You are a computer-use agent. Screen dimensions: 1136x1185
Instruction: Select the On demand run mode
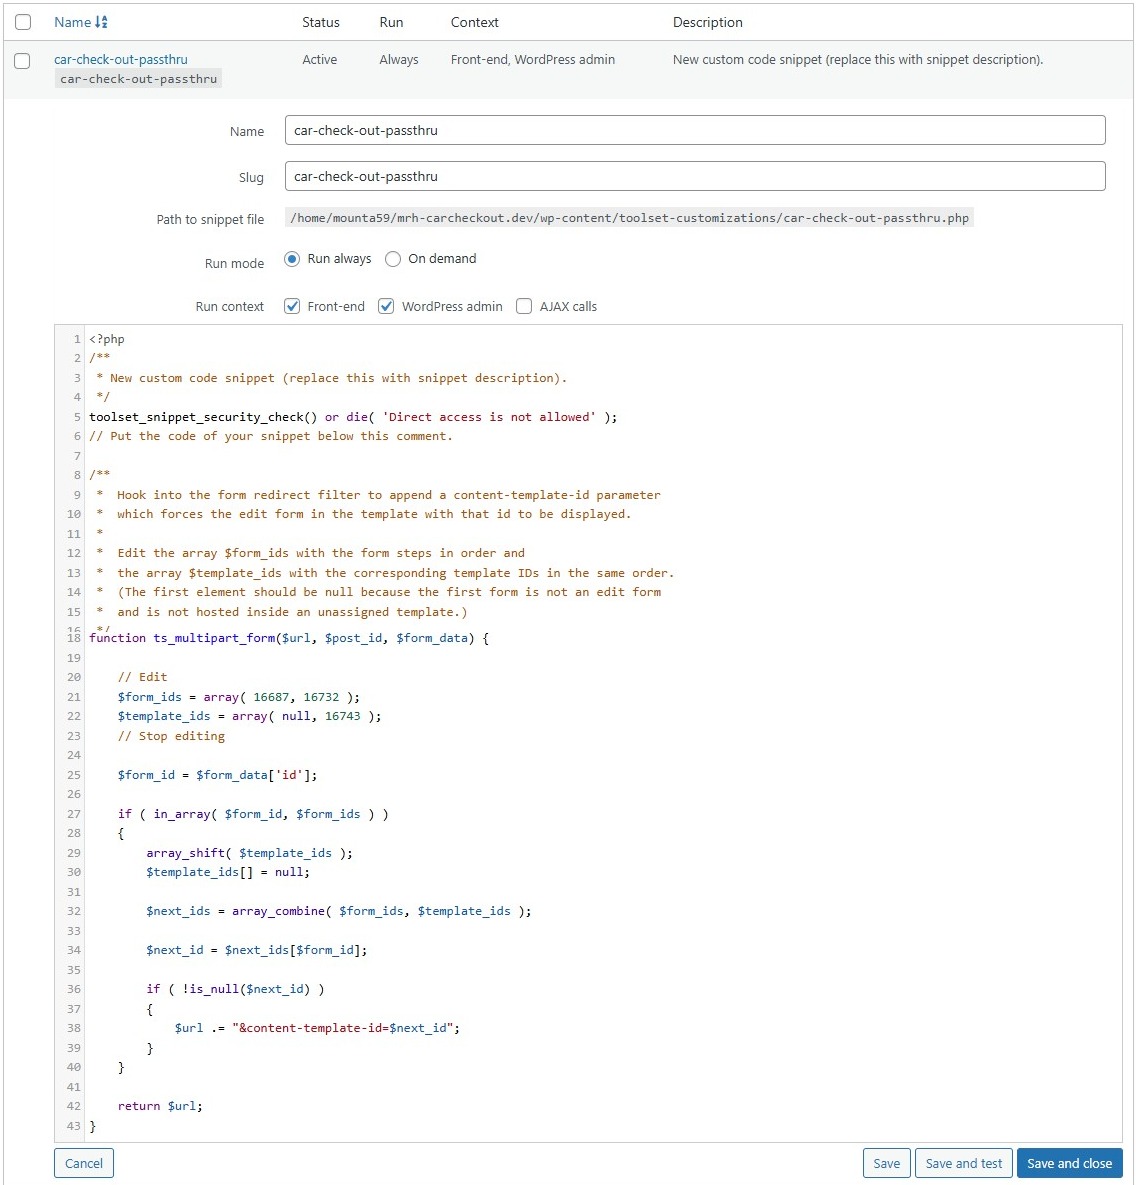point(393,259)
